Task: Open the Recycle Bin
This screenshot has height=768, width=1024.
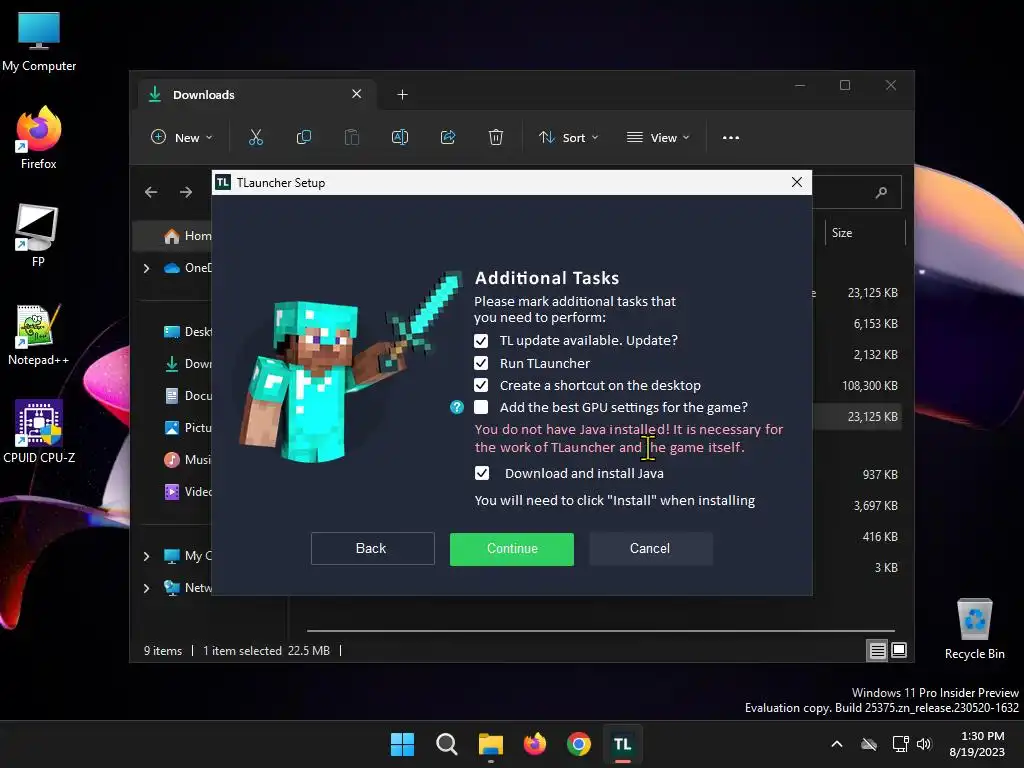Action: pos(974,629)
